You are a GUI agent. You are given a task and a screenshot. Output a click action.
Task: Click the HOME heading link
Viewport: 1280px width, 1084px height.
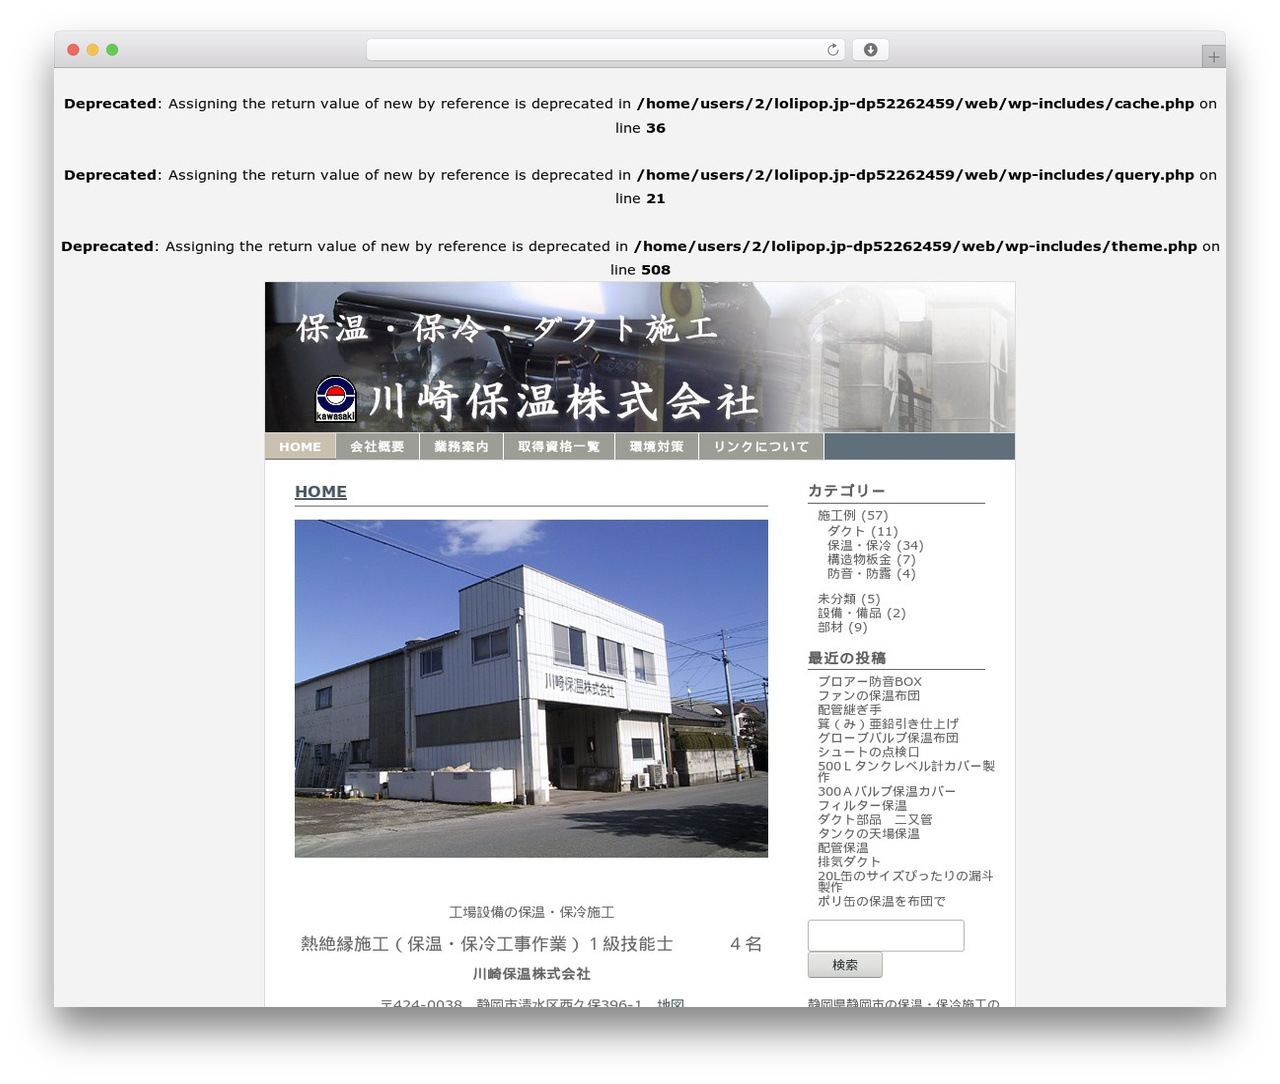click(321, 492)
